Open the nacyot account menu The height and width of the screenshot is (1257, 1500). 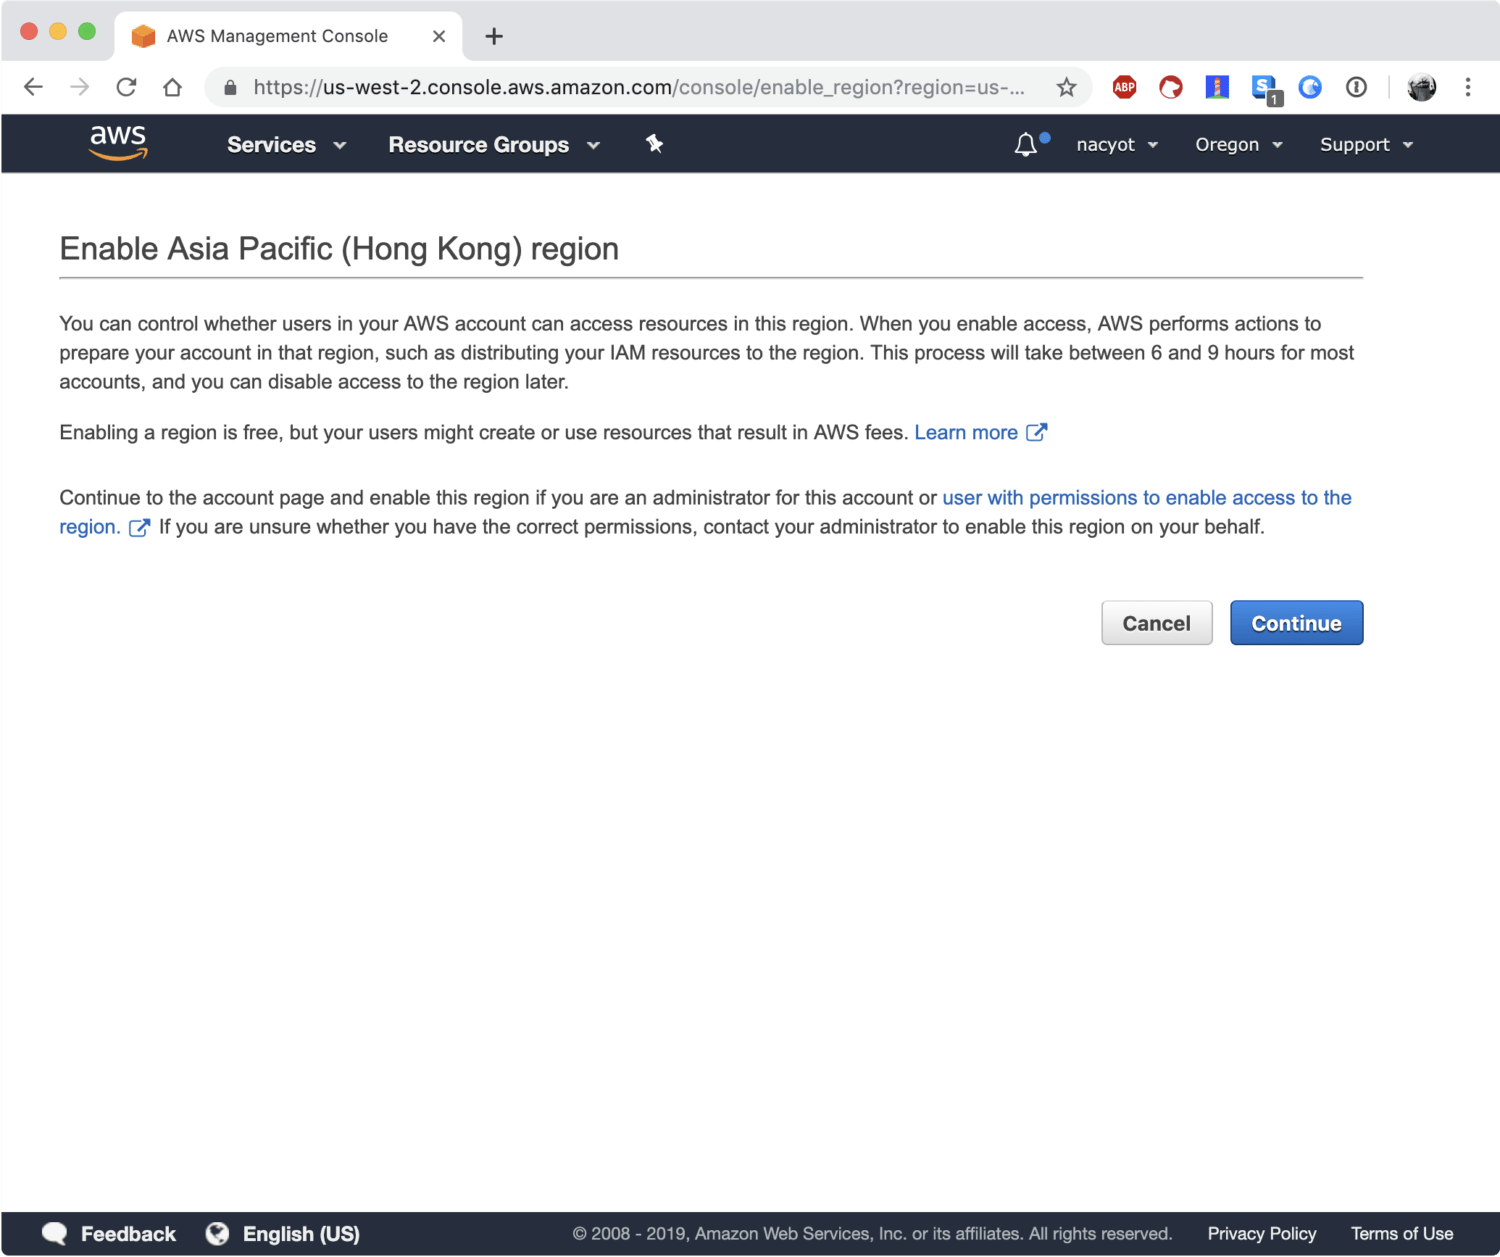click(x=1116, y=145)
